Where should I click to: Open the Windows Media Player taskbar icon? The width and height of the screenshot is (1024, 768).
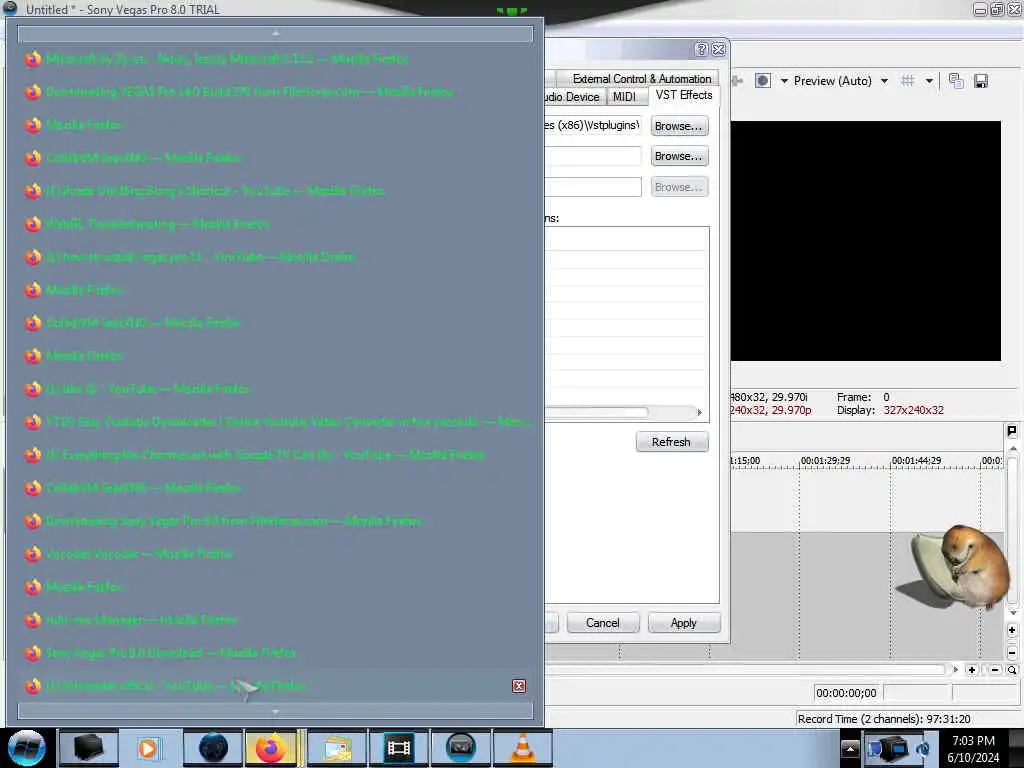(x=148, y=748)
